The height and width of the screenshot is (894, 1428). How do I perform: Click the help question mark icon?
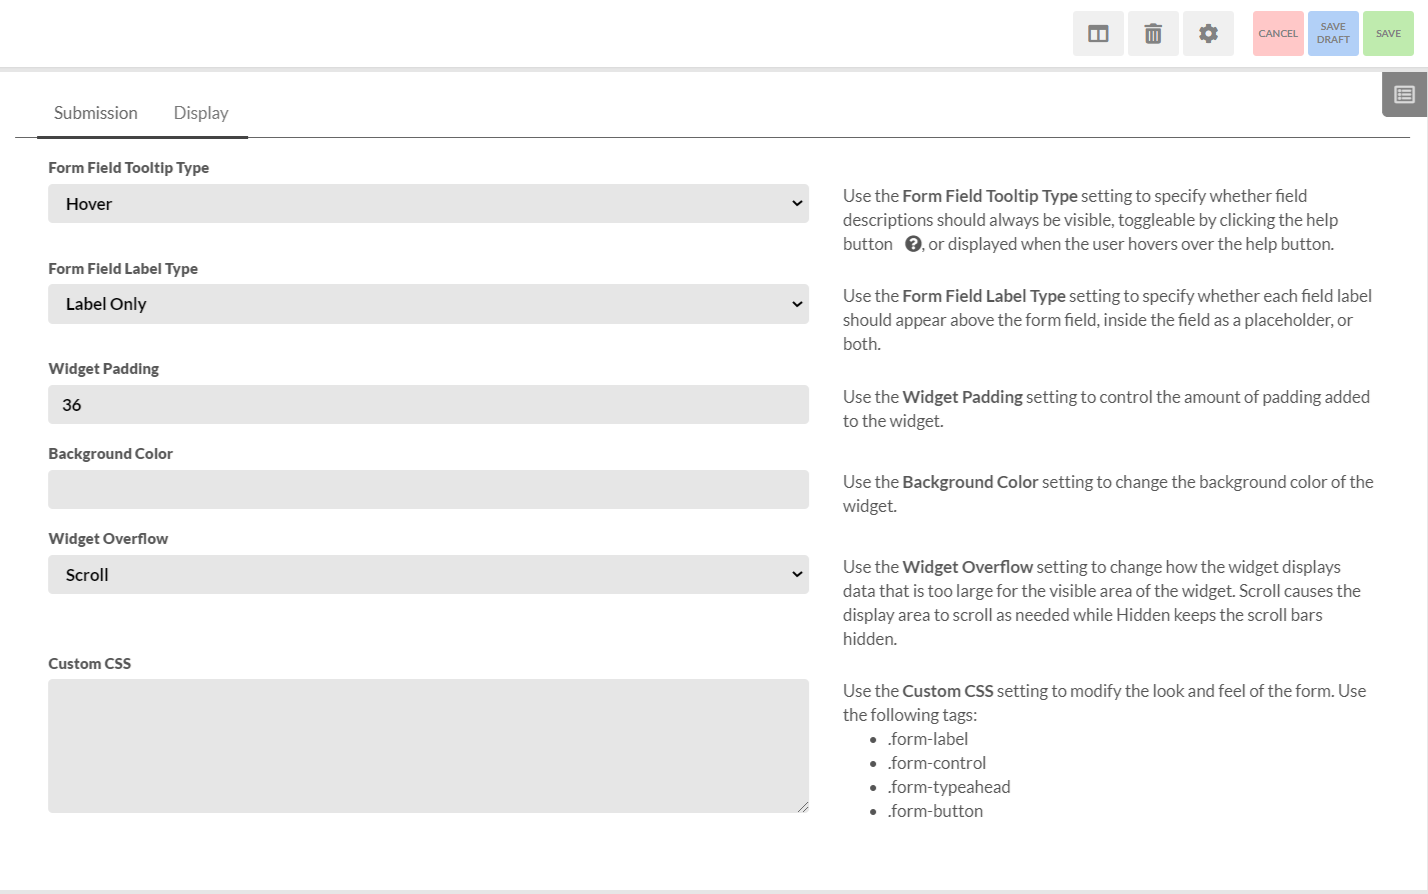911,243
